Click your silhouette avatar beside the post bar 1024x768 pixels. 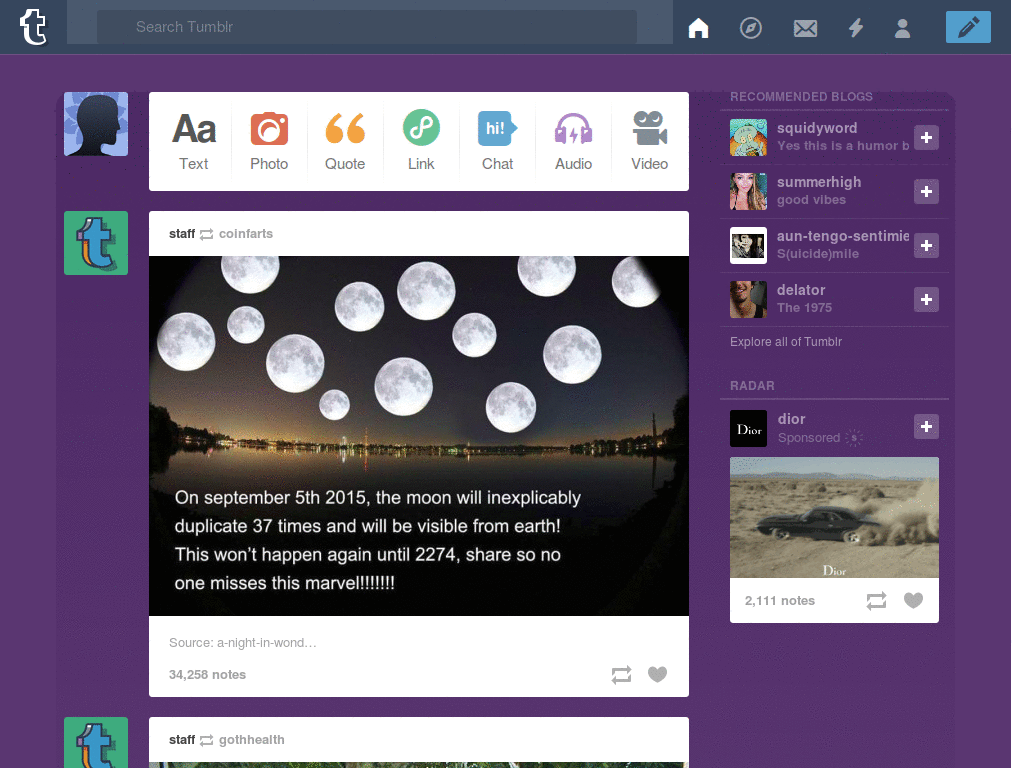coord(96,124)
